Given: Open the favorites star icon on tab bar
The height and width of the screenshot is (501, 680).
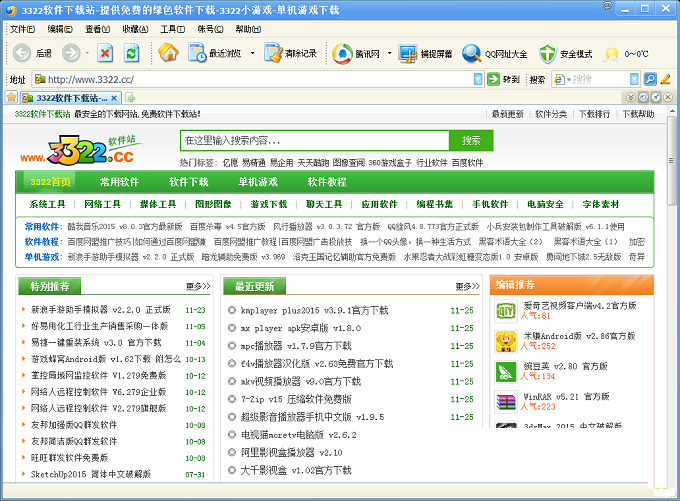Looking at the screenshot, I should coord(11,97).
